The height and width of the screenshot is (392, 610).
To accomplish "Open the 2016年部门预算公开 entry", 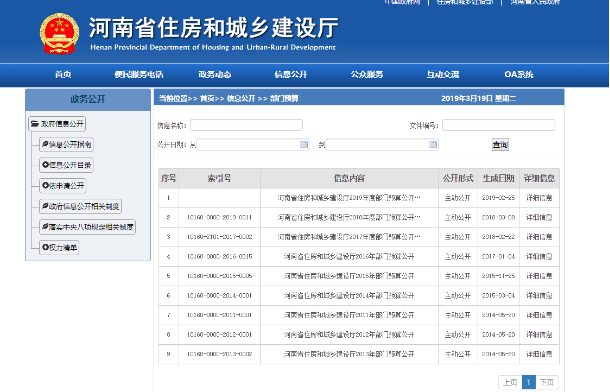I will (x=349, y=256).
